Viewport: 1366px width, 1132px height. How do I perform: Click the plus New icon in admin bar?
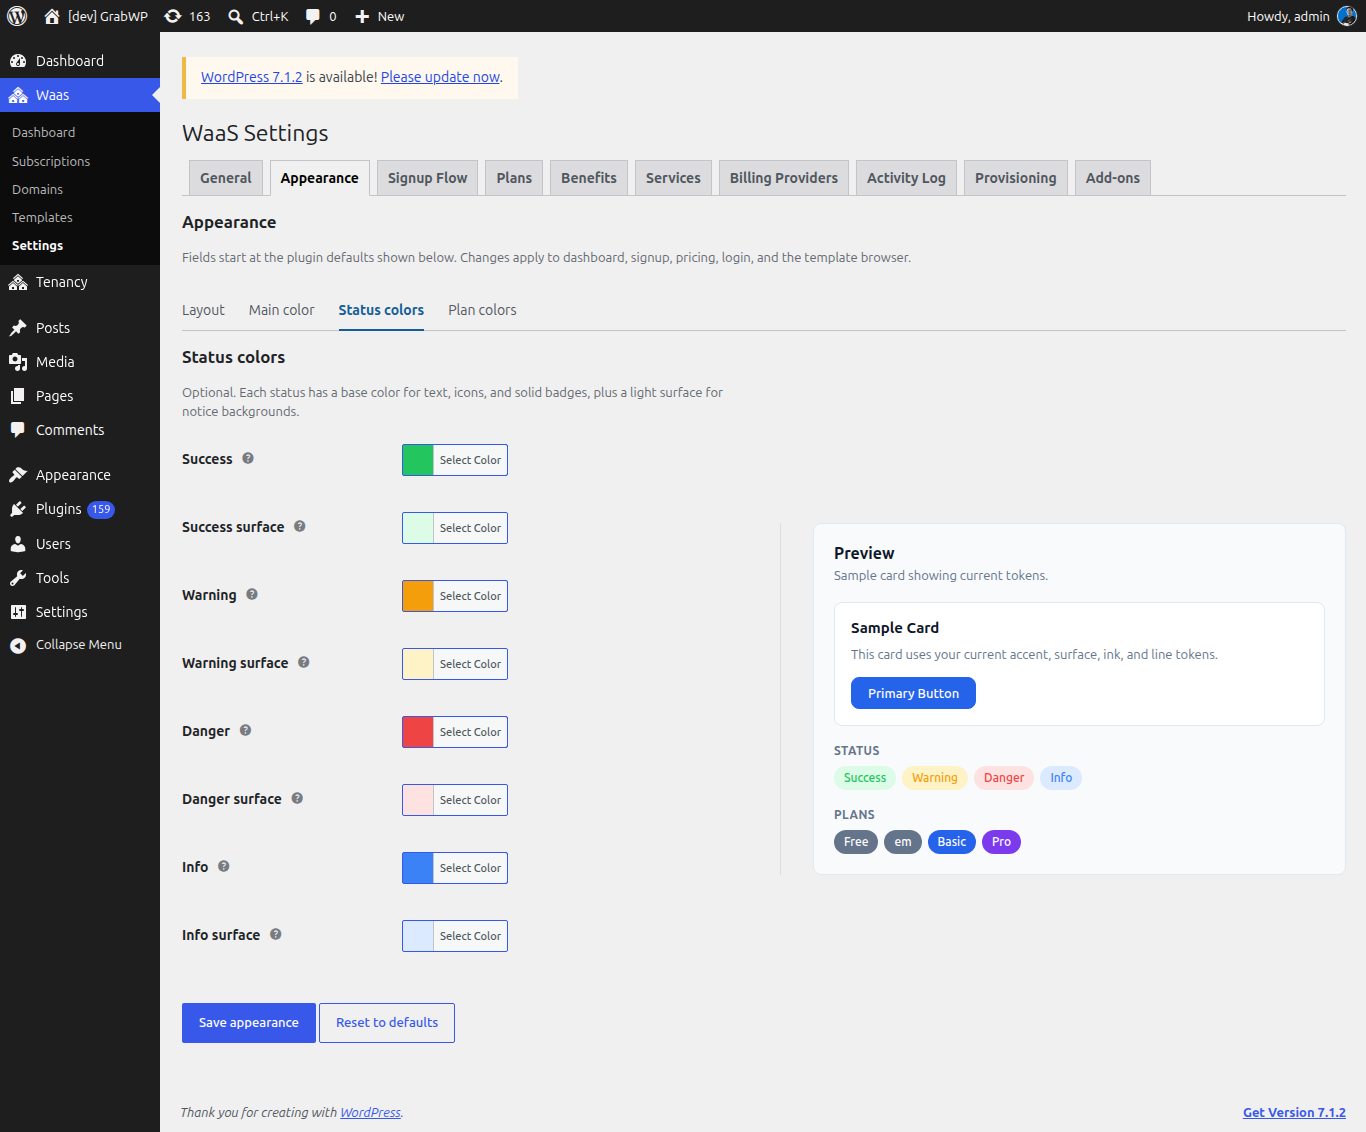(x=362, y=16)
